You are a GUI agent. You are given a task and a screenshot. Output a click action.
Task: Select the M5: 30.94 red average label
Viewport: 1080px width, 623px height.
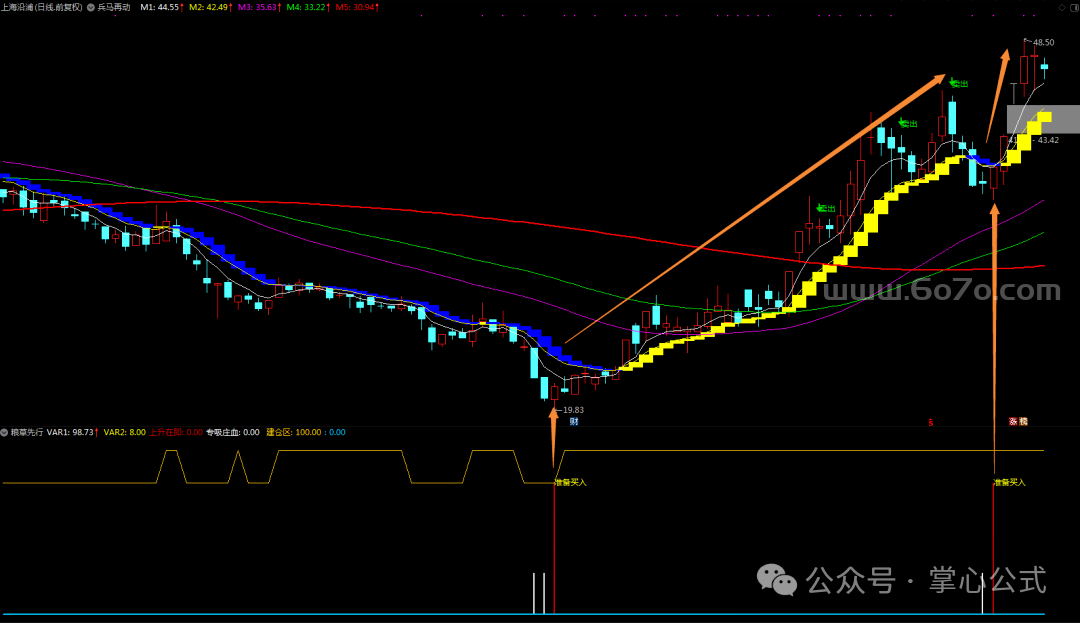pyautogui.click(x=358, y=7)
